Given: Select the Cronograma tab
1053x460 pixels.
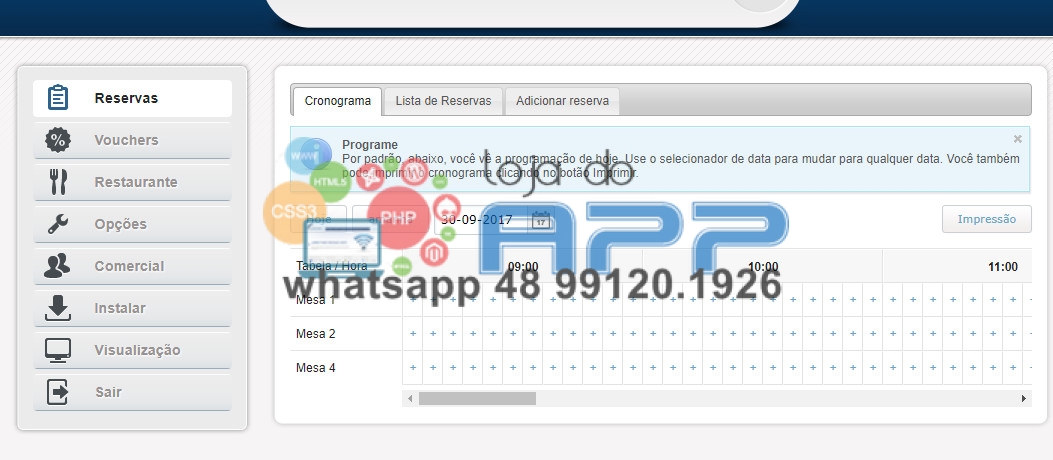Looking at the screenshot, I should pos(338,101).
